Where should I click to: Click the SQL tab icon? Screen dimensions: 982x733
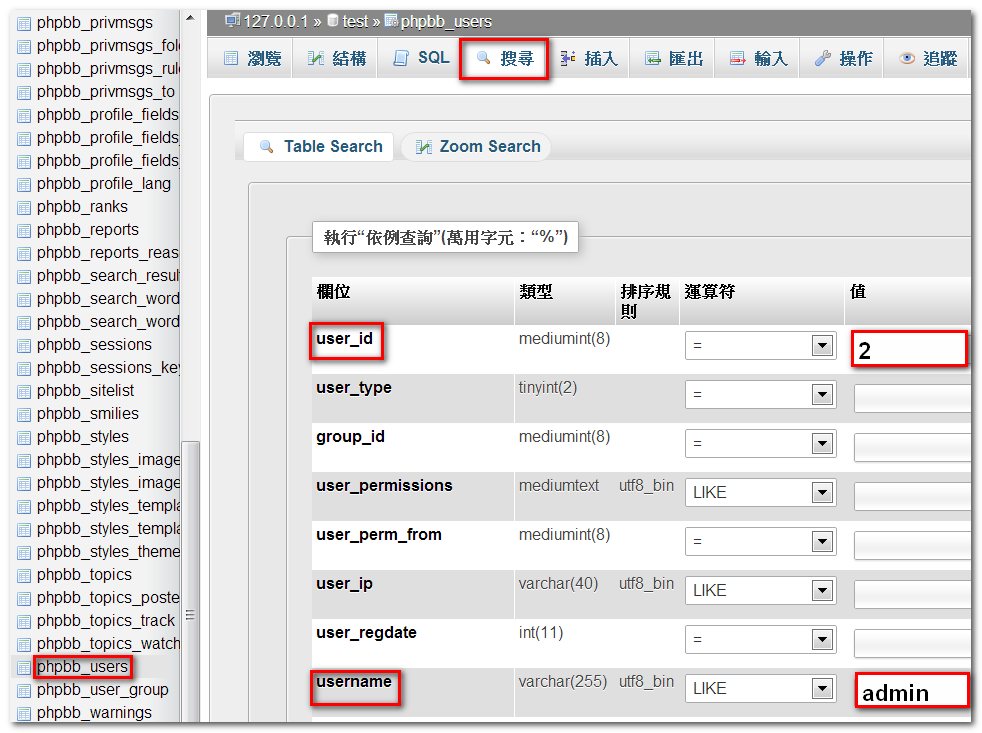pos(402,59)
